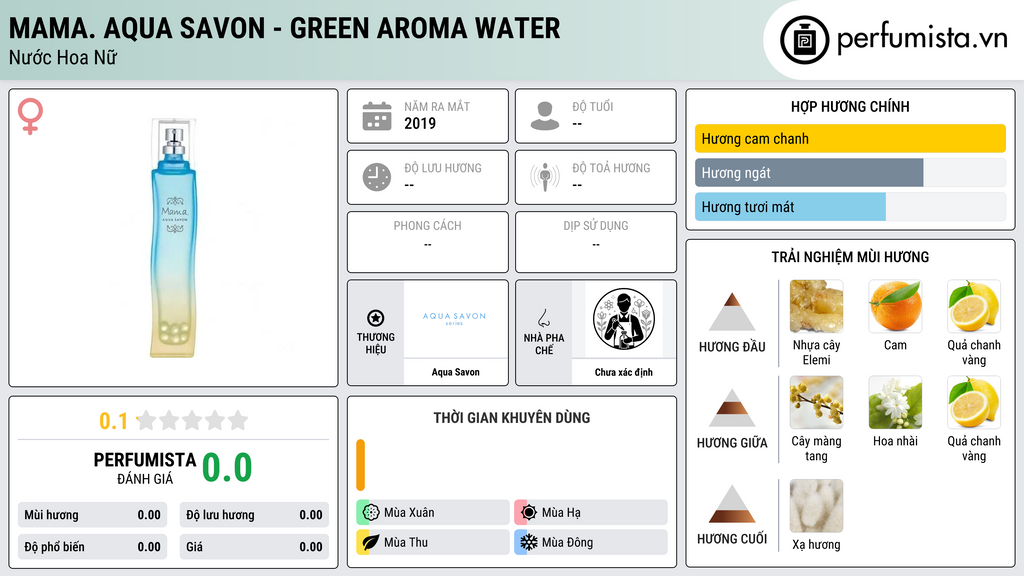1024x576 pixels.
Task: Click the Xạ hương note label
Action: [x=816, y=545]
